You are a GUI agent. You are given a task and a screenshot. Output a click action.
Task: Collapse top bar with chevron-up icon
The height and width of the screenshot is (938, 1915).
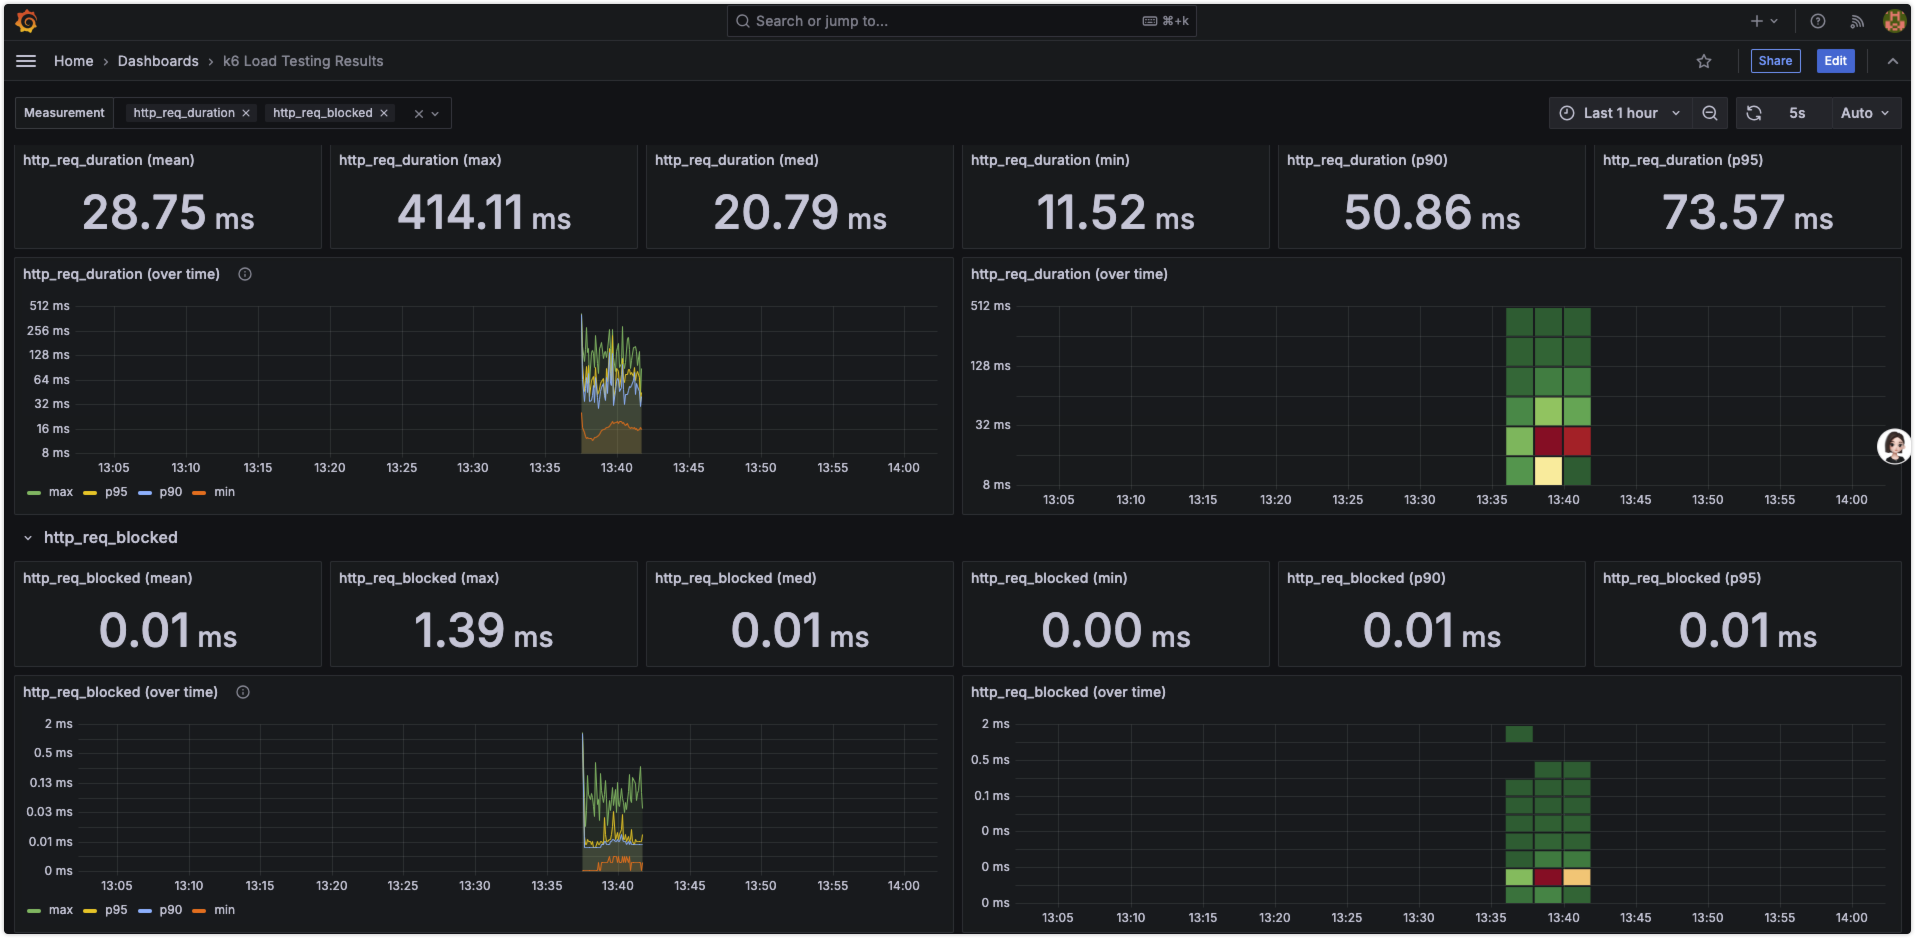point(1893,61)
